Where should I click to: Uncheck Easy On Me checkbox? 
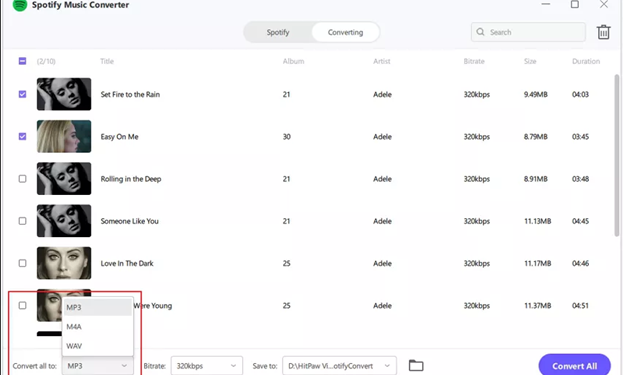22,136
